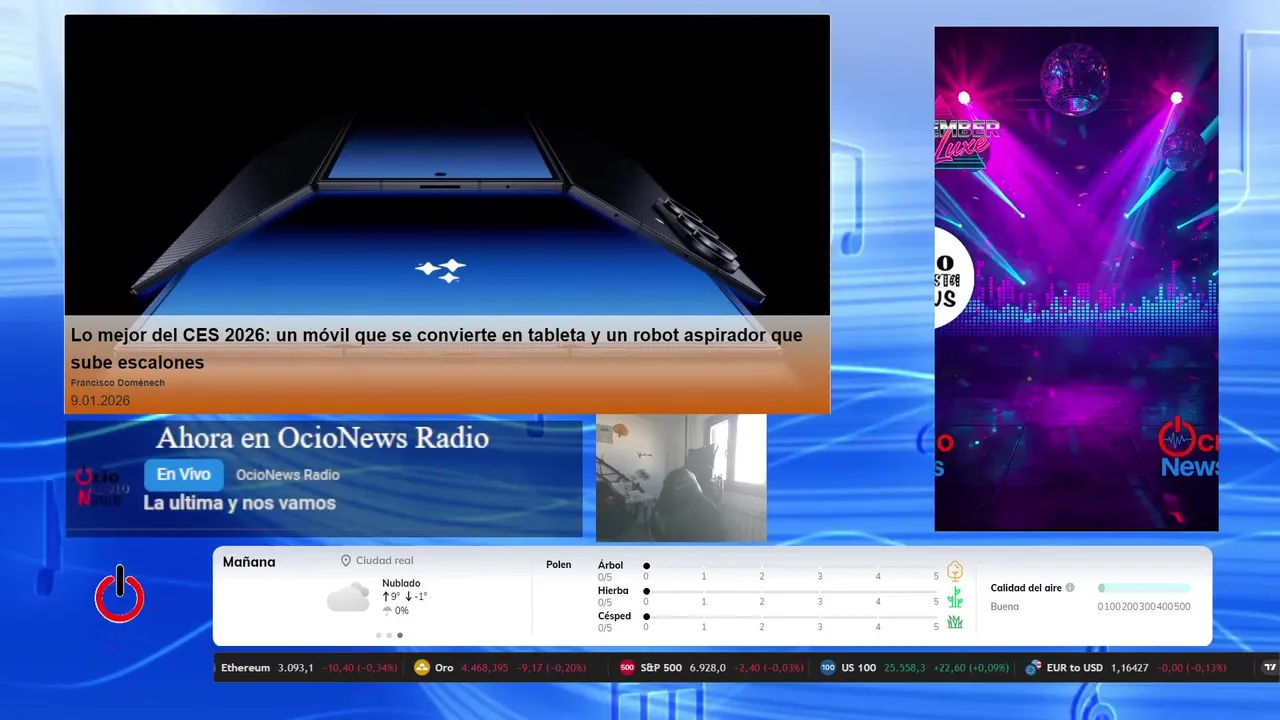Click the disco ball on the neon video
This screenshot has height=720, width=1280.
[1074, 78]
